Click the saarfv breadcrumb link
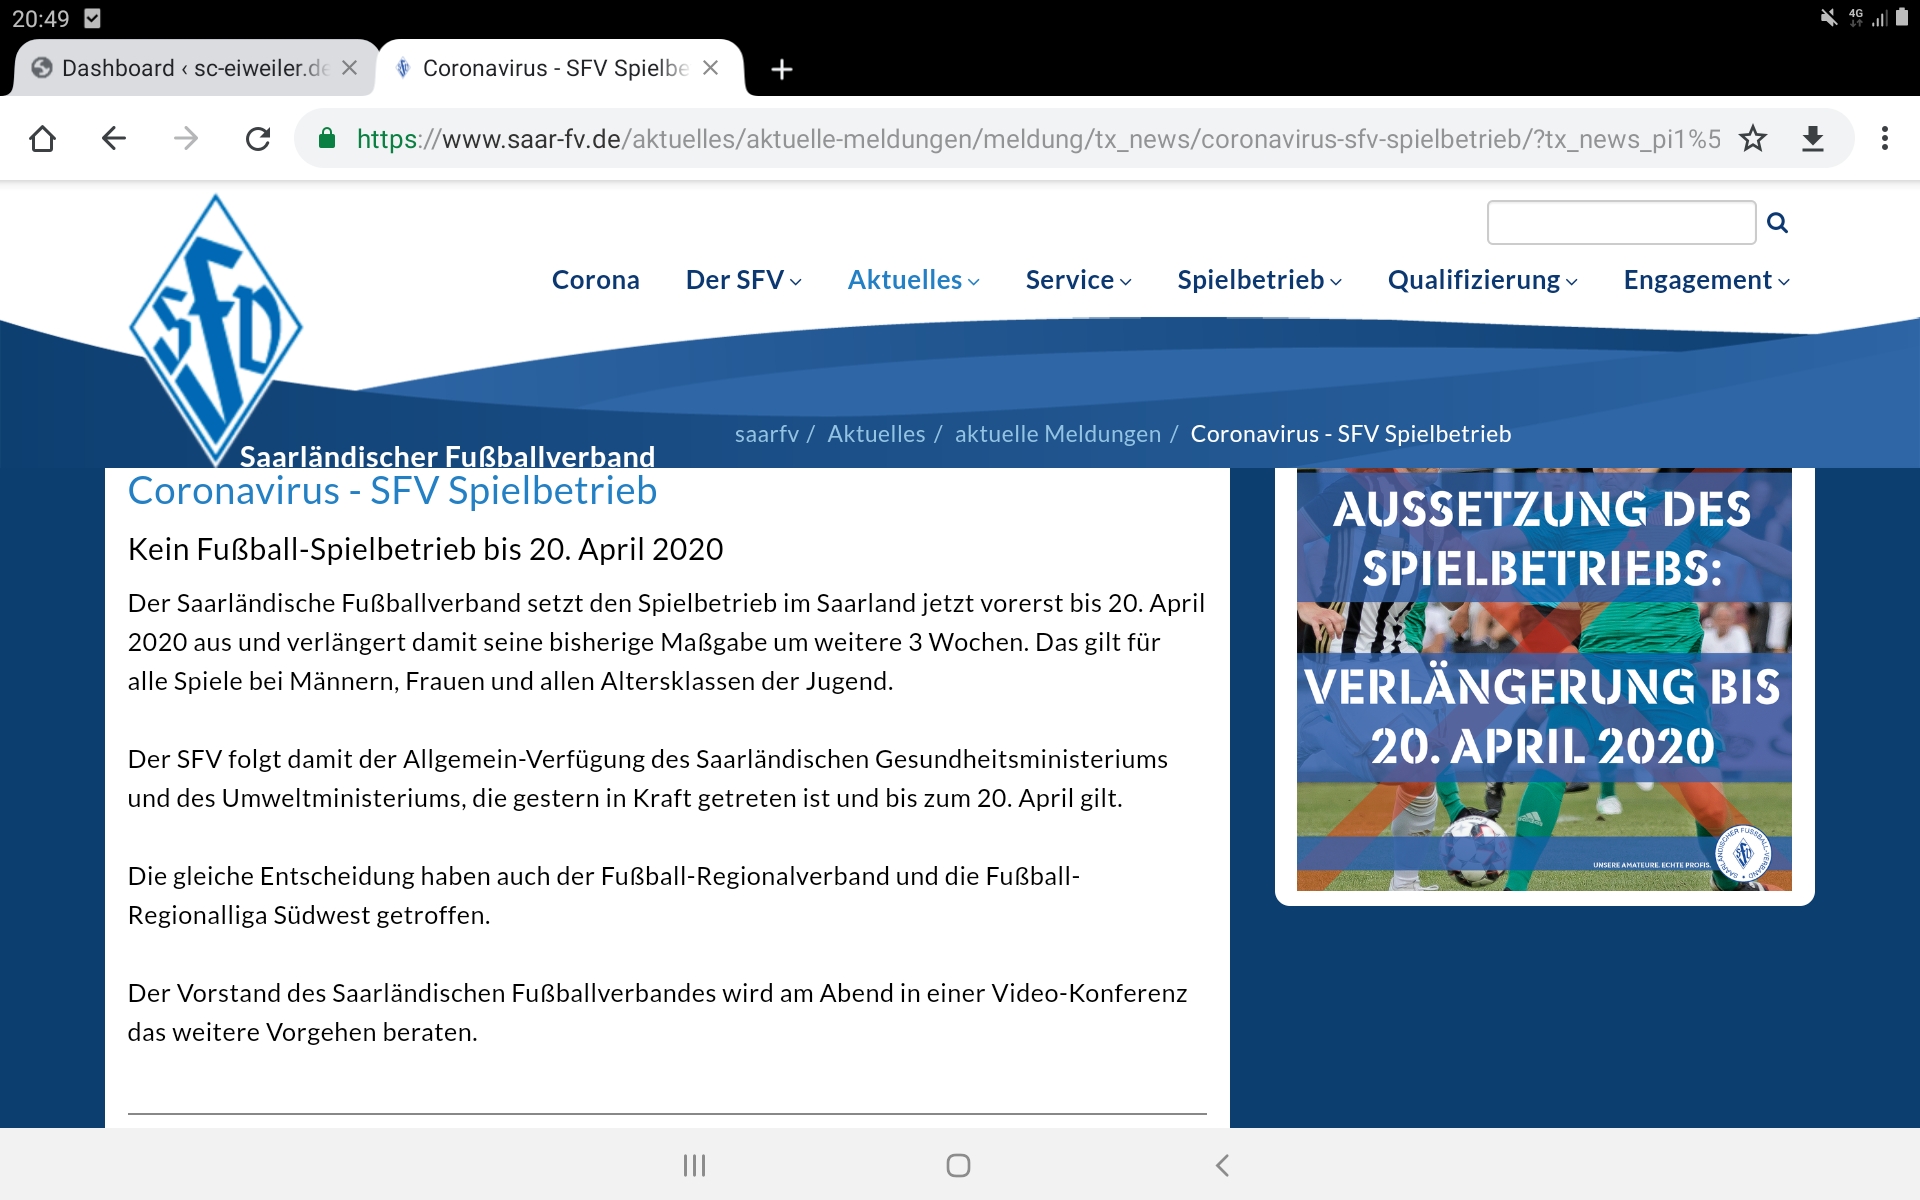Viewport: 1920px width, 1200px height. coord(766,434)
